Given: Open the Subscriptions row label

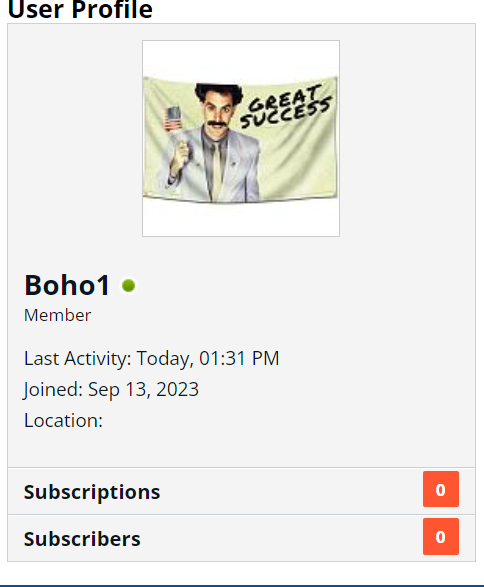Looking at the screenshot, I should 92,492.
